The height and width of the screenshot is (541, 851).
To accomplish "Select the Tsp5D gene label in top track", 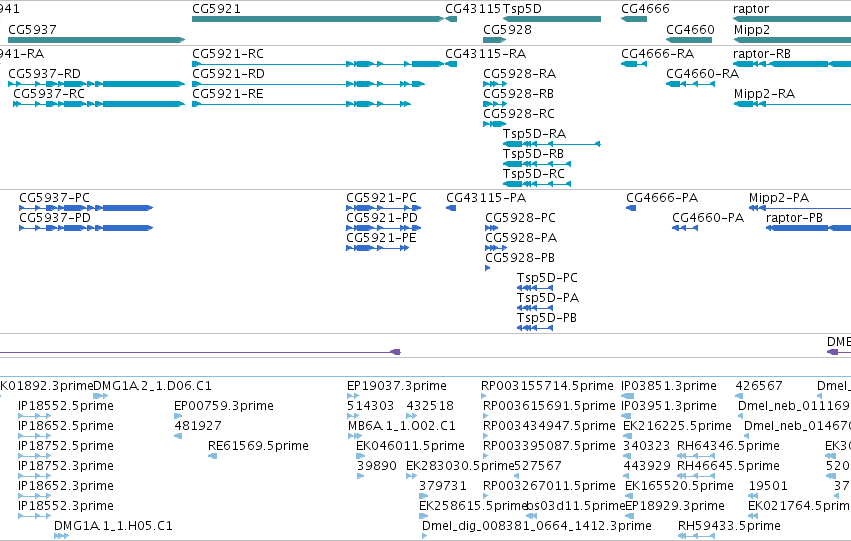I will click(522, 9).
